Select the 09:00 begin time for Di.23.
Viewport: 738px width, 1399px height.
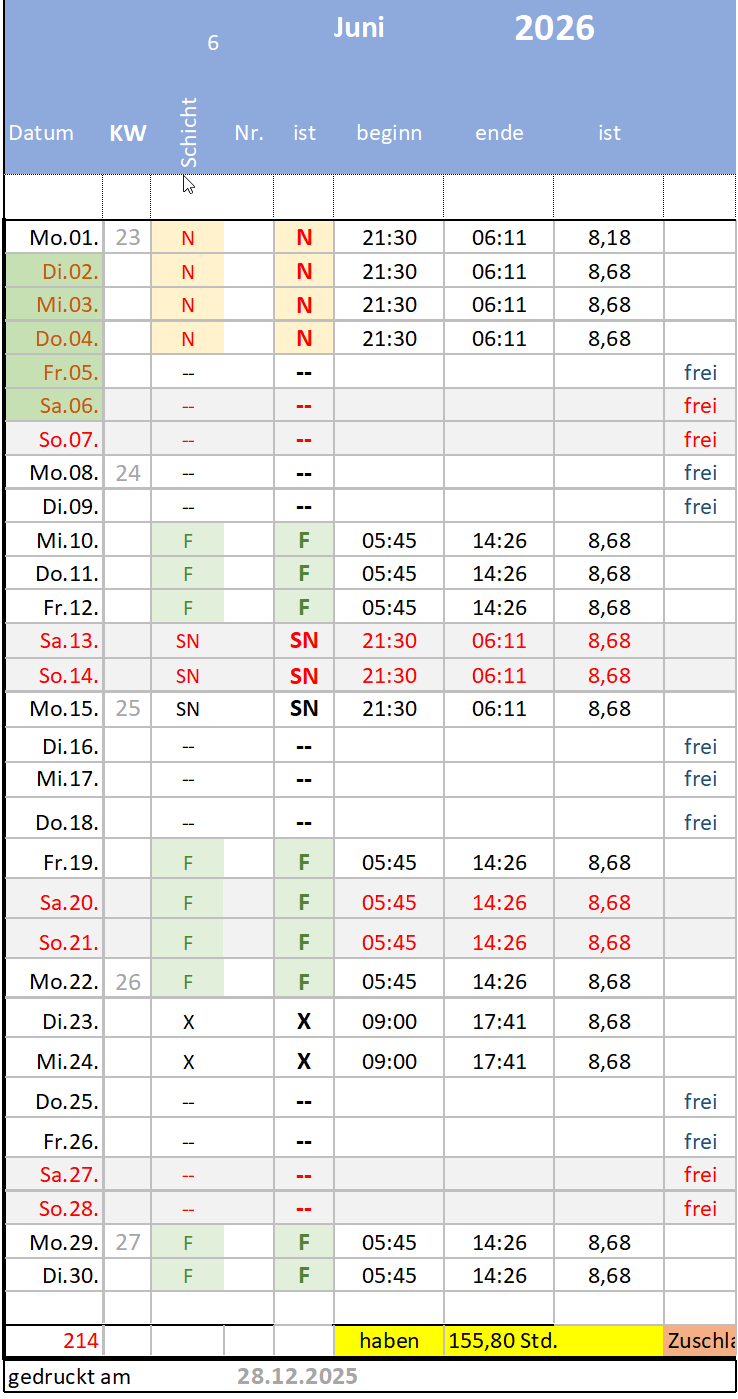pos(389,1022)
